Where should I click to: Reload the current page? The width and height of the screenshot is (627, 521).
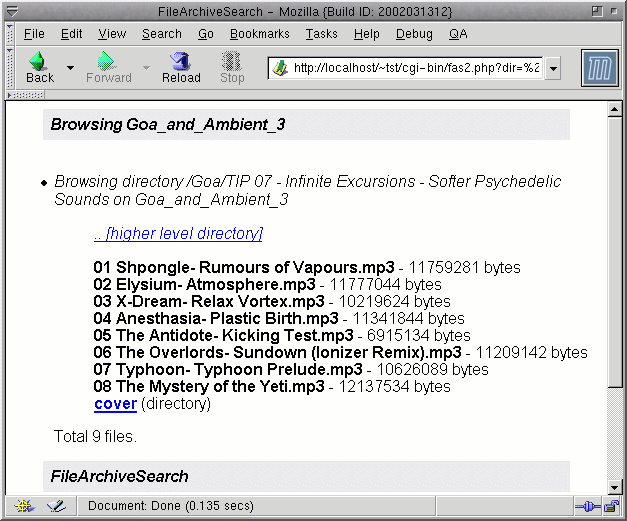pos(181,67)
